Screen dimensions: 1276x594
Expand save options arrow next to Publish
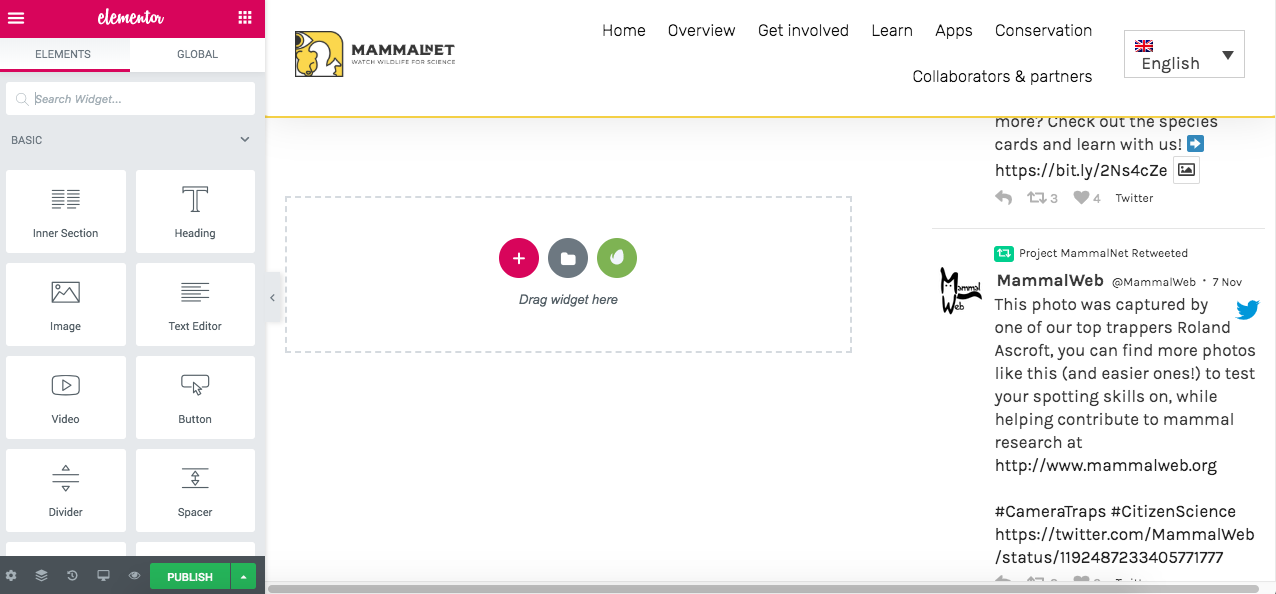point(243,576)
